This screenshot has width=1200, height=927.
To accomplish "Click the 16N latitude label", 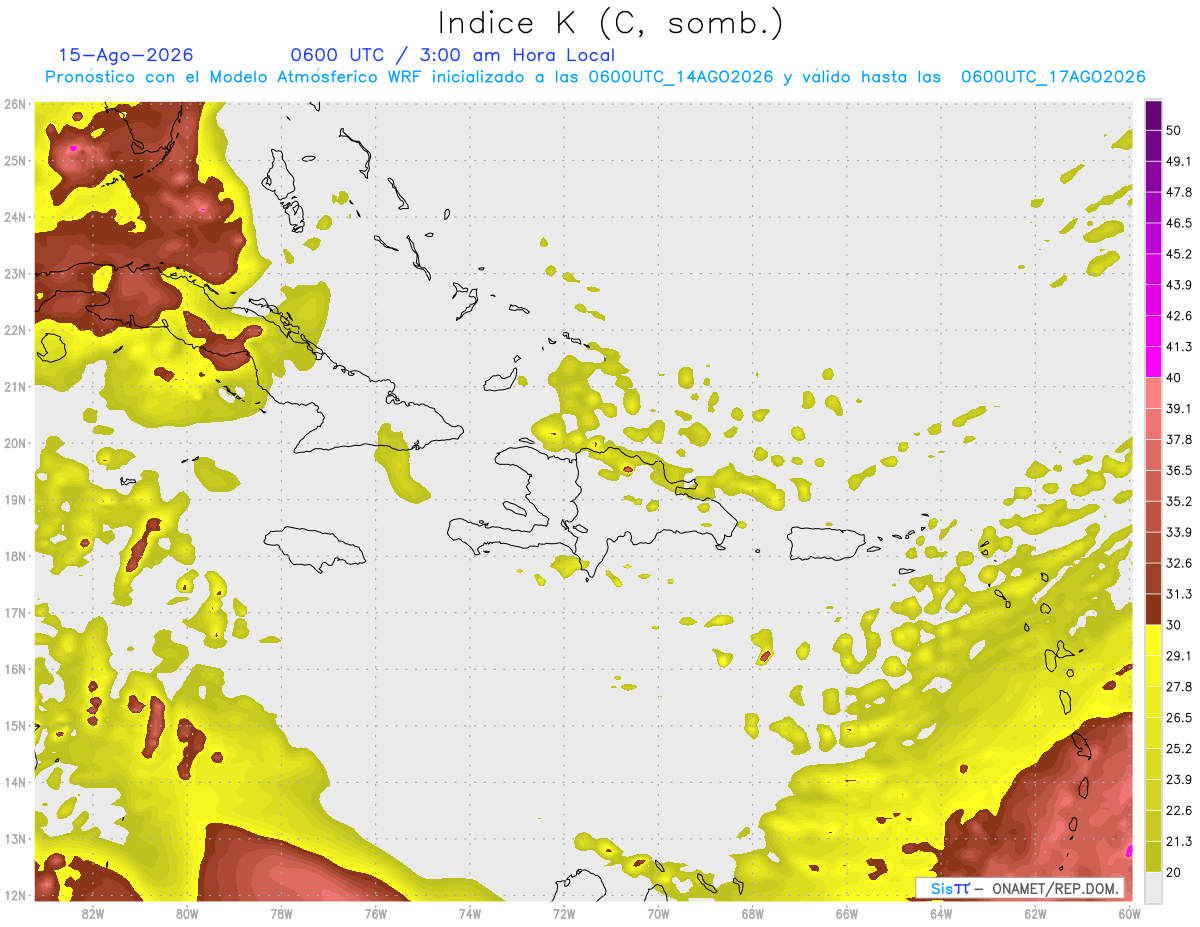I will [x=14, y=669].
